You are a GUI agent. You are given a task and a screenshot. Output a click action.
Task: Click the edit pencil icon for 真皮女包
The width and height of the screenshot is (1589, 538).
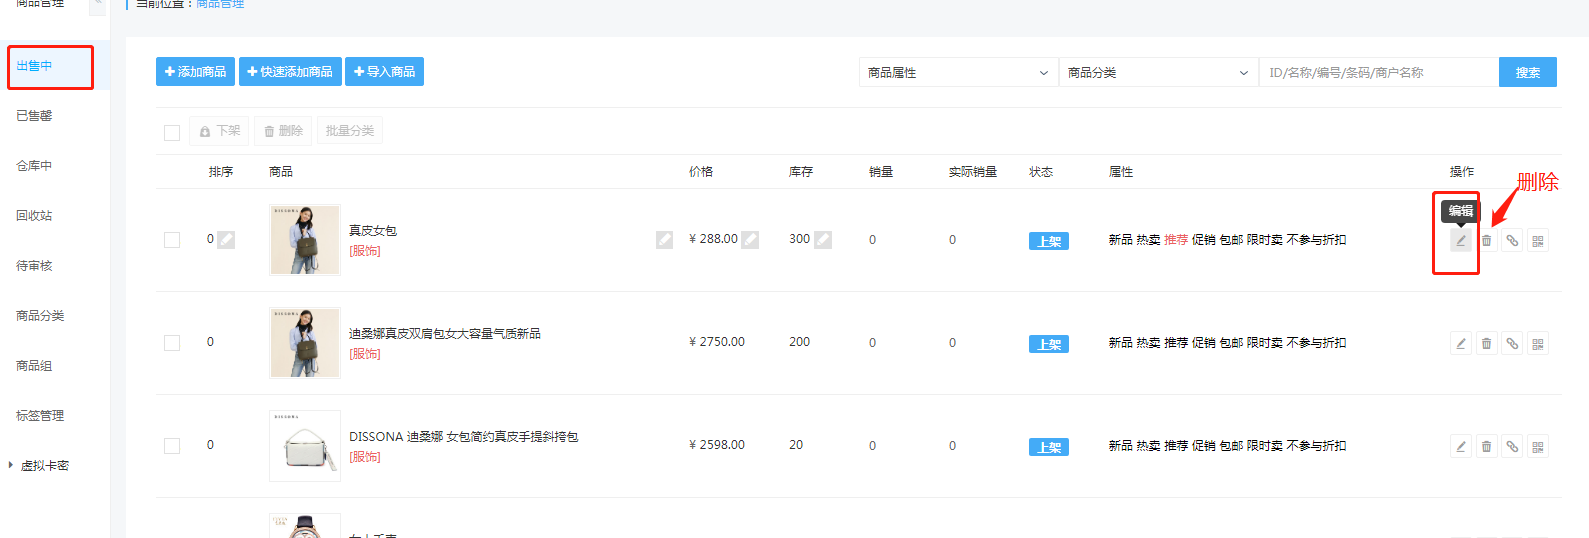point(1461,241)
